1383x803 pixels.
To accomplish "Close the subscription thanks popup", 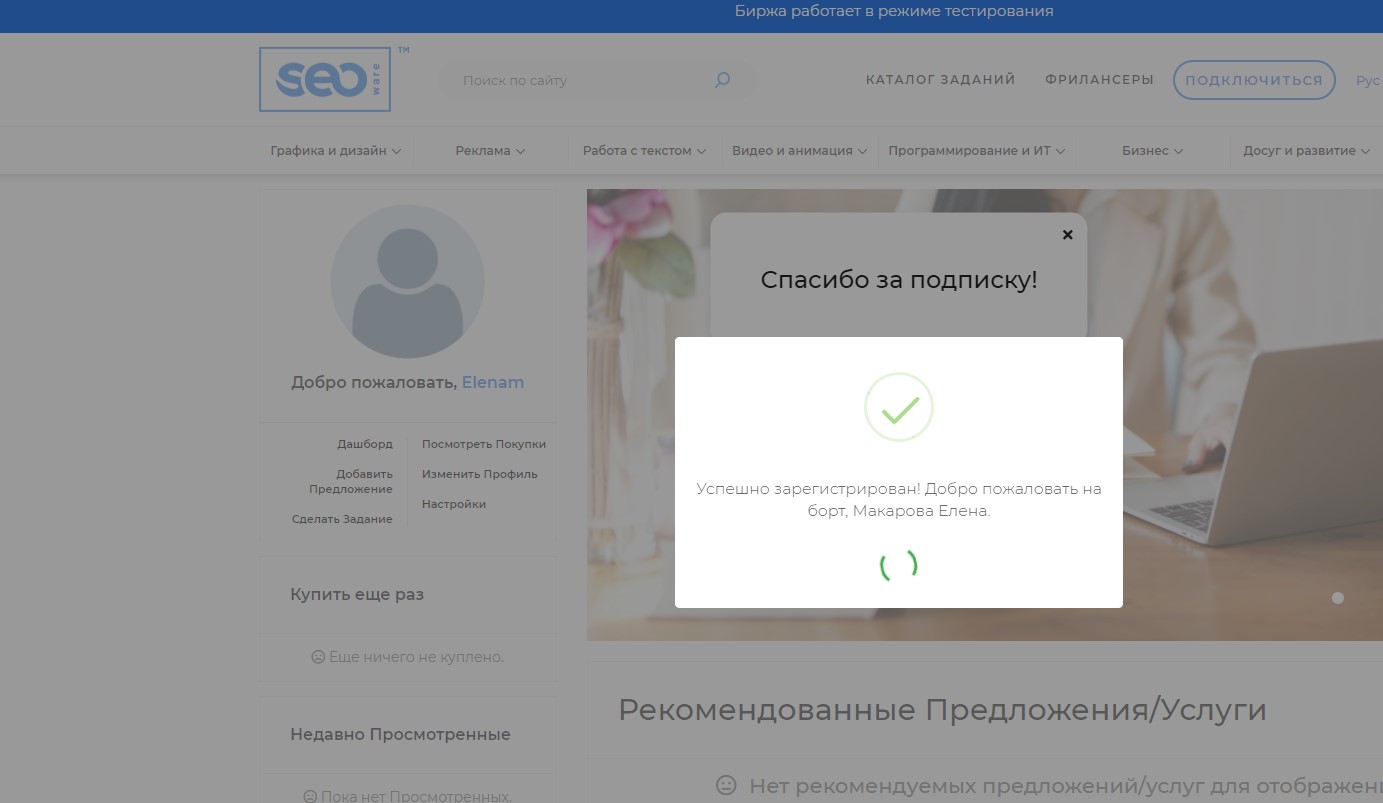I will (1067, 235).
